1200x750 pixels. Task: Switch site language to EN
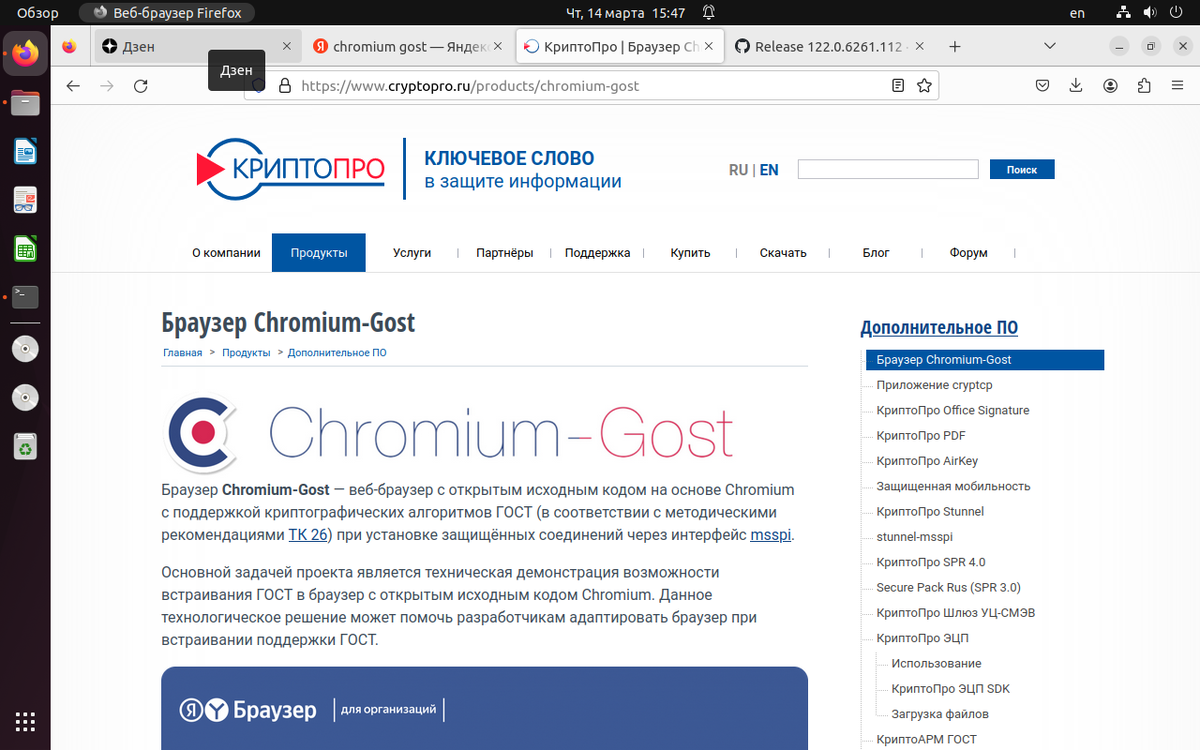[769, 170]
